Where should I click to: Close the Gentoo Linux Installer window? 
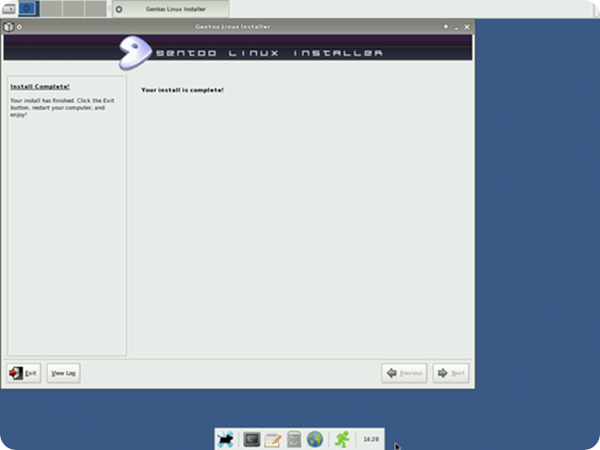pos(467,27)
